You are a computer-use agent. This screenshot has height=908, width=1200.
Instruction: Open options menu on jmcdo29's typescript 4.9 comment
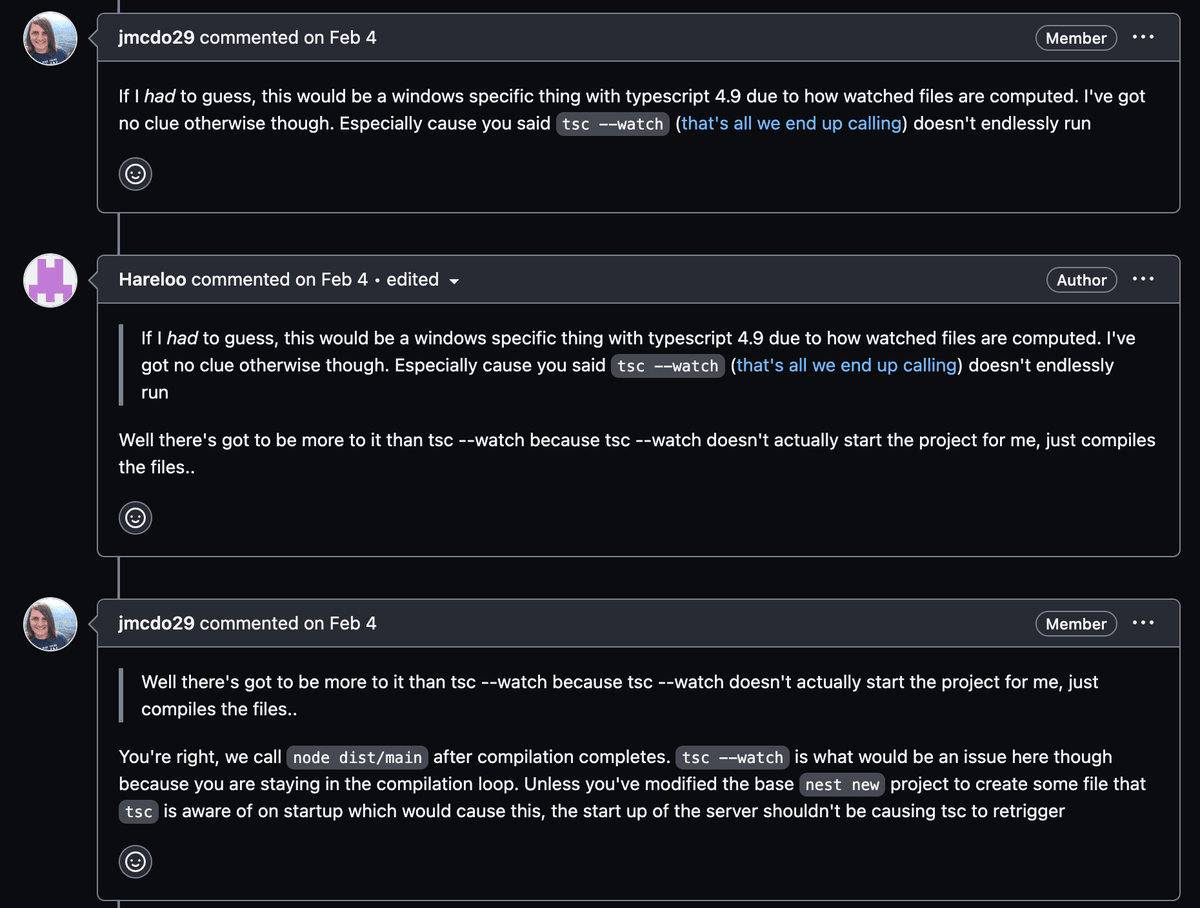(x=1142, y=38)
